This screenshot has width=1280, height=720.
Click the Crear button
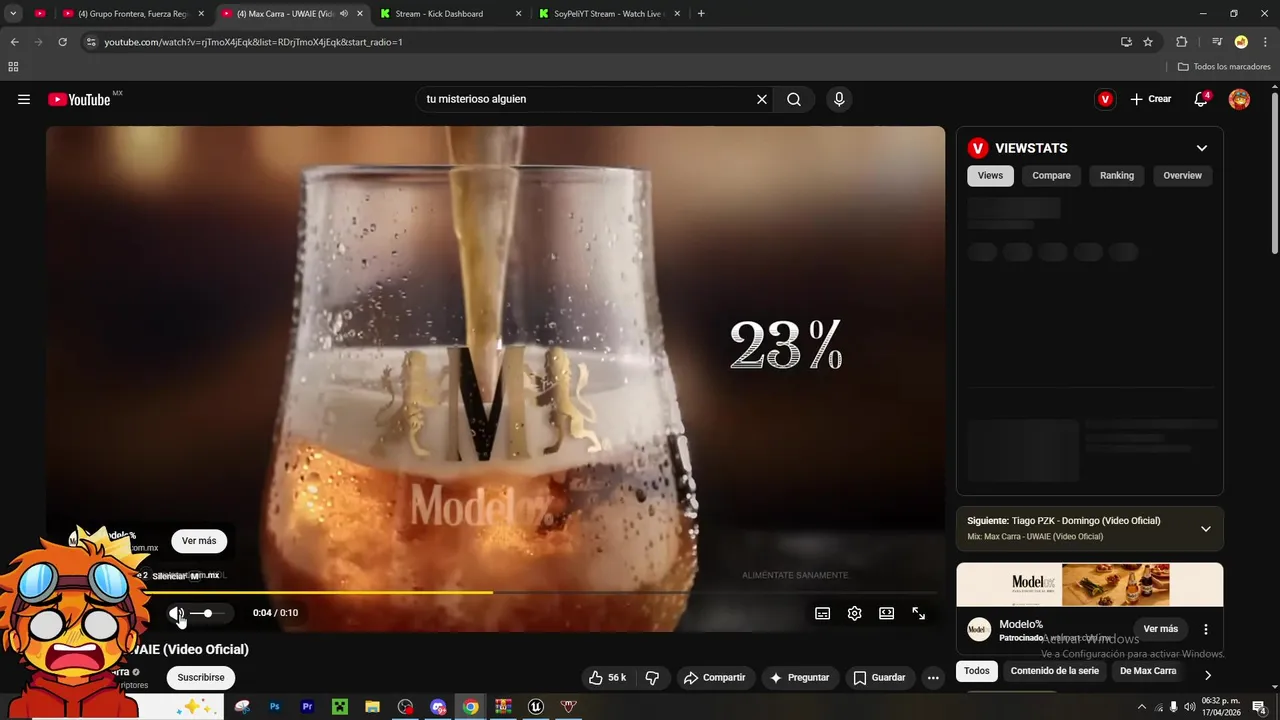[1150, 99]
